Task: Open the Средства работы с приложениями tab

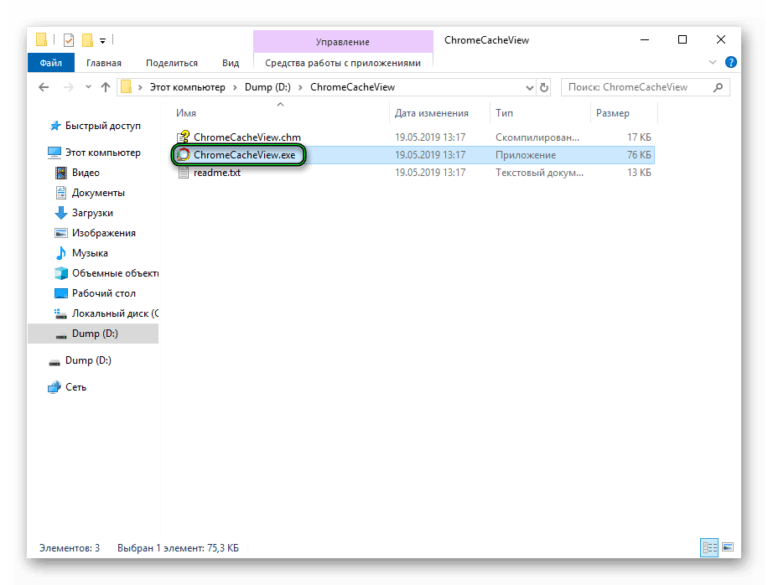Action: pyautogui.click(x=343, y=63)
